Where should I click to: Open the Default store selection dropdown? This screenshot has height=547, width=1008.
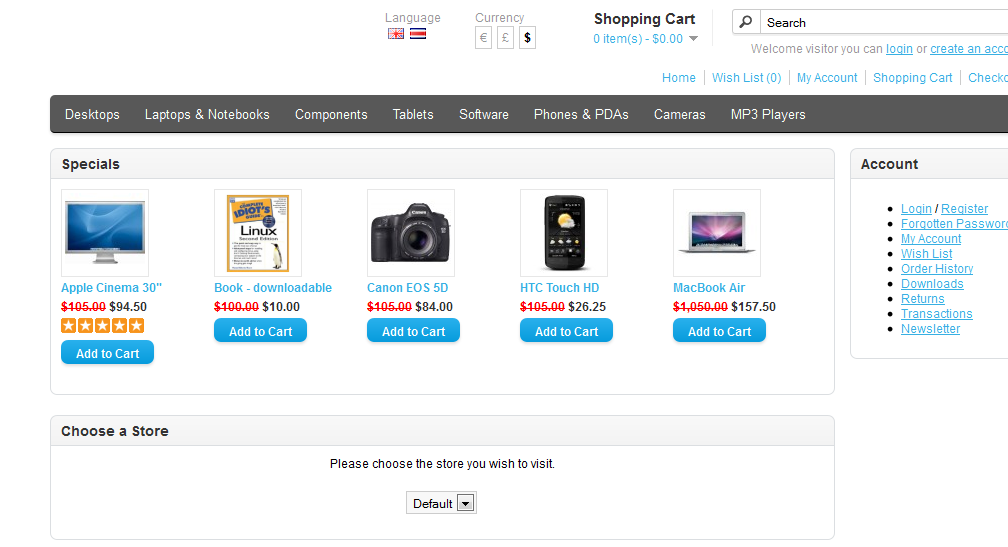click(x=441, y=503)
